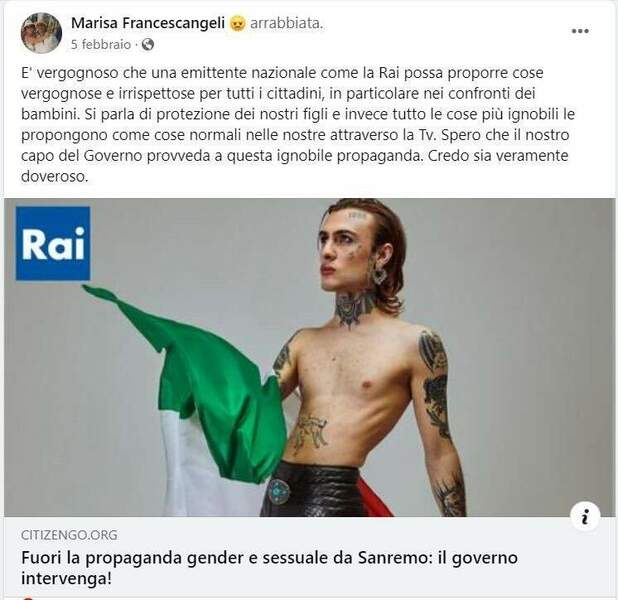Screen dimensions: 618x600
Task: Click the word "intervenga!" in the headline
Action: coord(66,579)
